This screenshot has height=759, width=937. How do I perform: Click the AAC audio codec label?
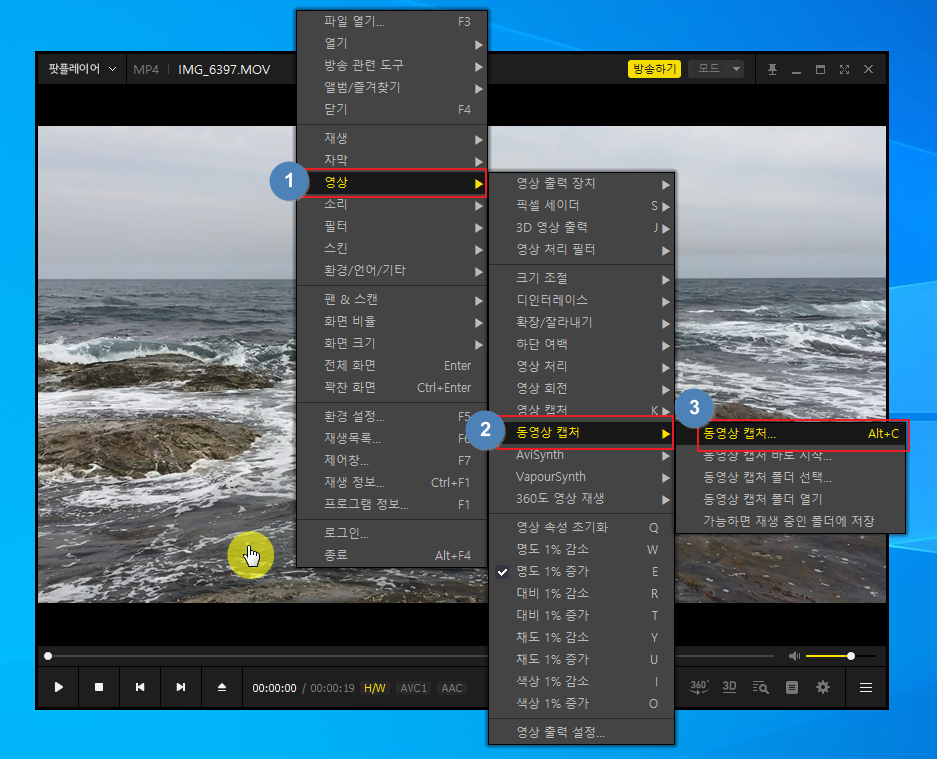(452, 688)
